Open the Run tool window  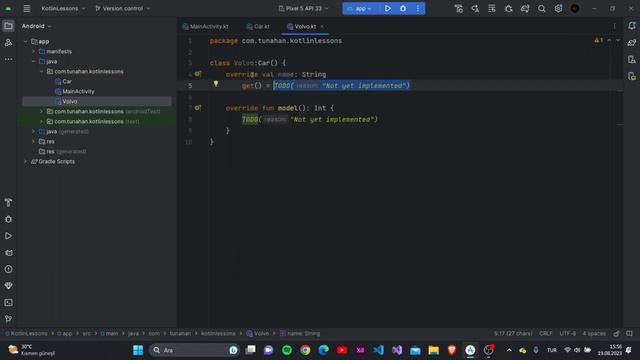(x=8, y=236)
